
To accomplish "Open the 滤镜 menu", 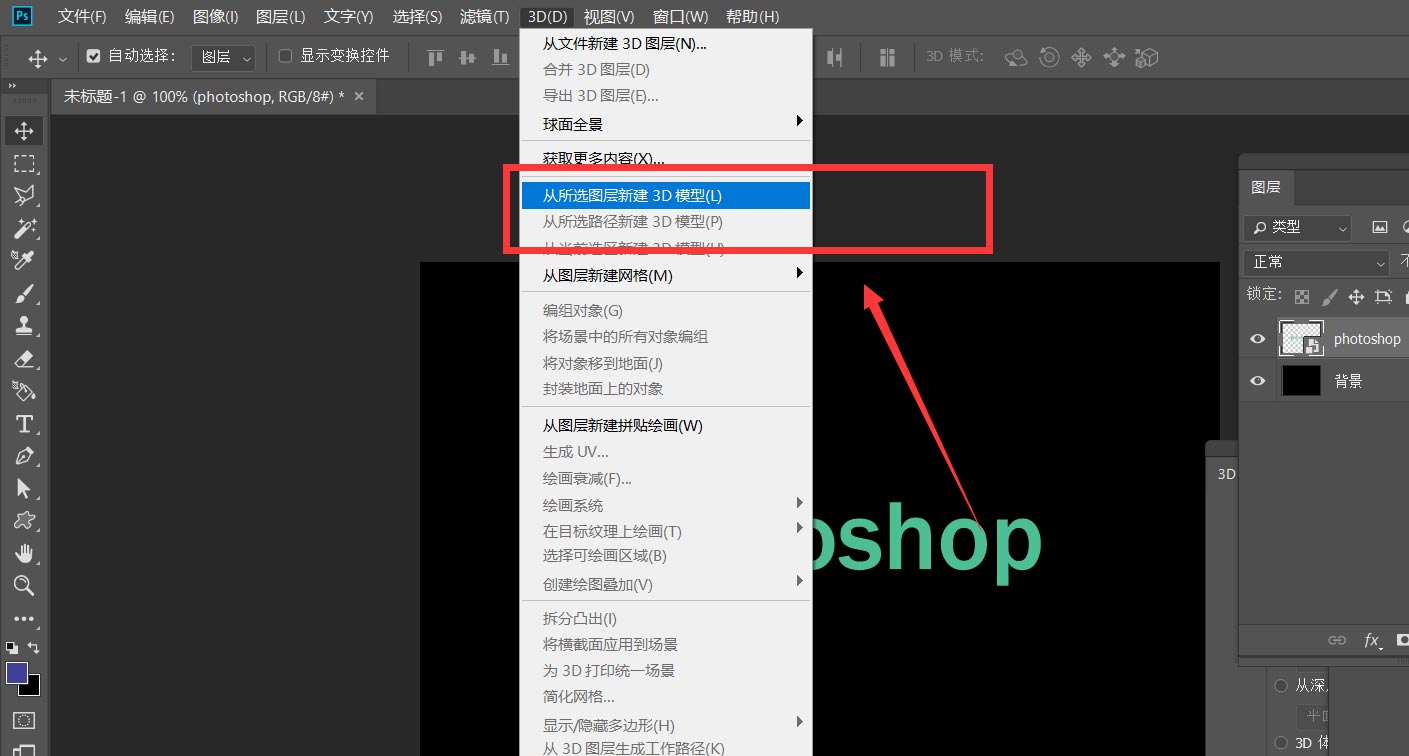I will point(484,15).
